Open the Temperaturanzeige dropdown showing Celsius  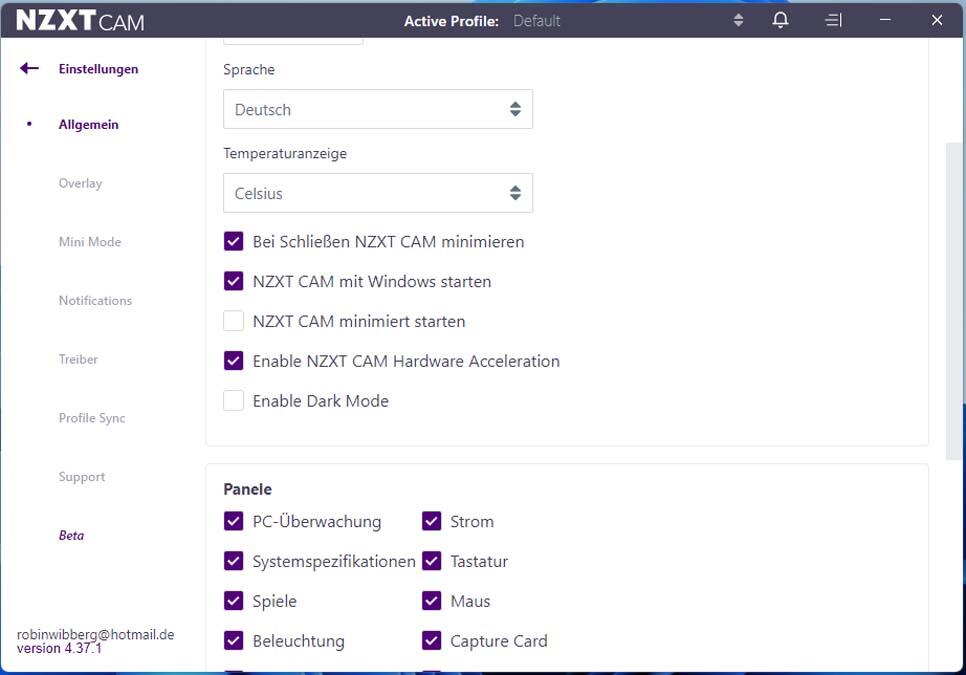click(378, 193)
